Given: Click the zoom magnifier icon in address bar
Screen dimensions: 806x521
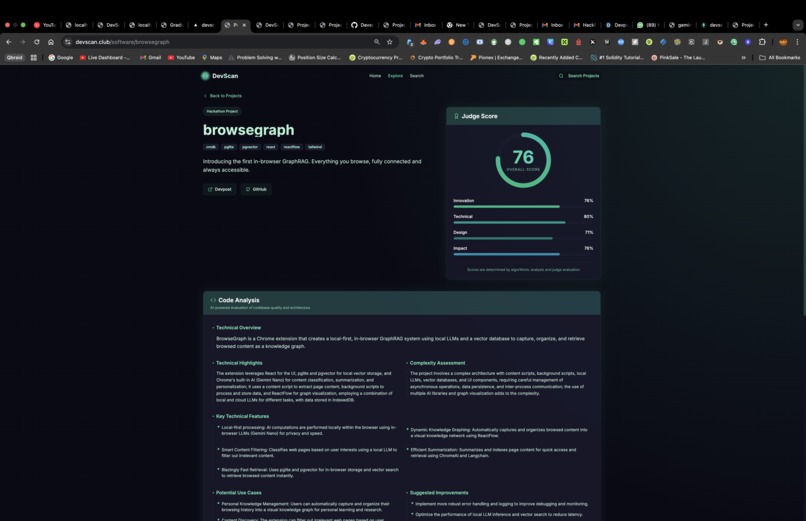Looking at the screenshot, I should pos(377,42).
